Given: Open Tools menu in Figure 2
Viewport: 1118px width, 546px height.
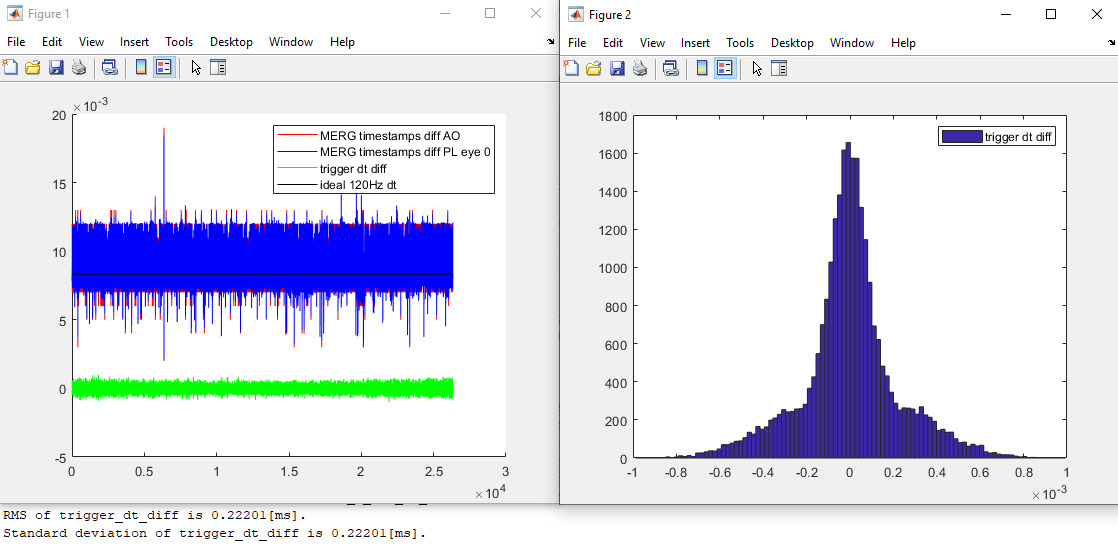Looking at the screenshot, I should click(740, 43).
